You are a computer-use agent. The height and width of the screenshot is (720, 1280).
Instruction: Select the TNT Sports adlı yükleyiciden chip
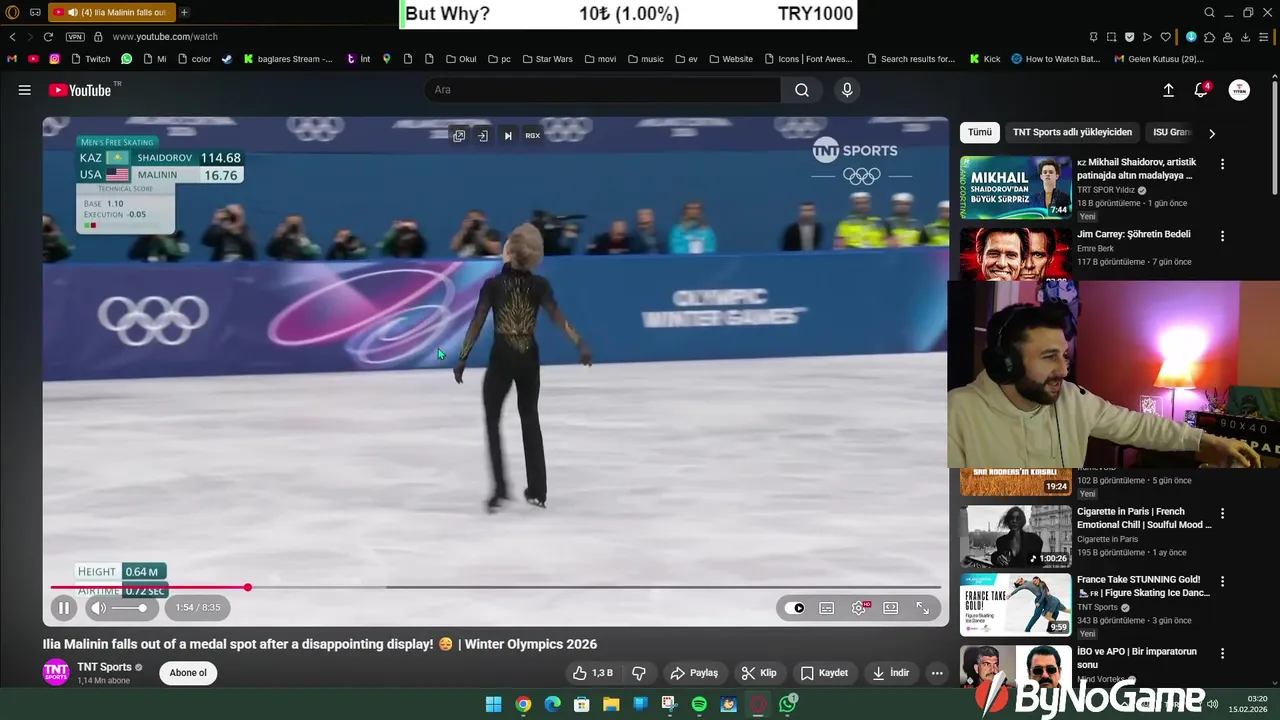[x=1072, y=132]
